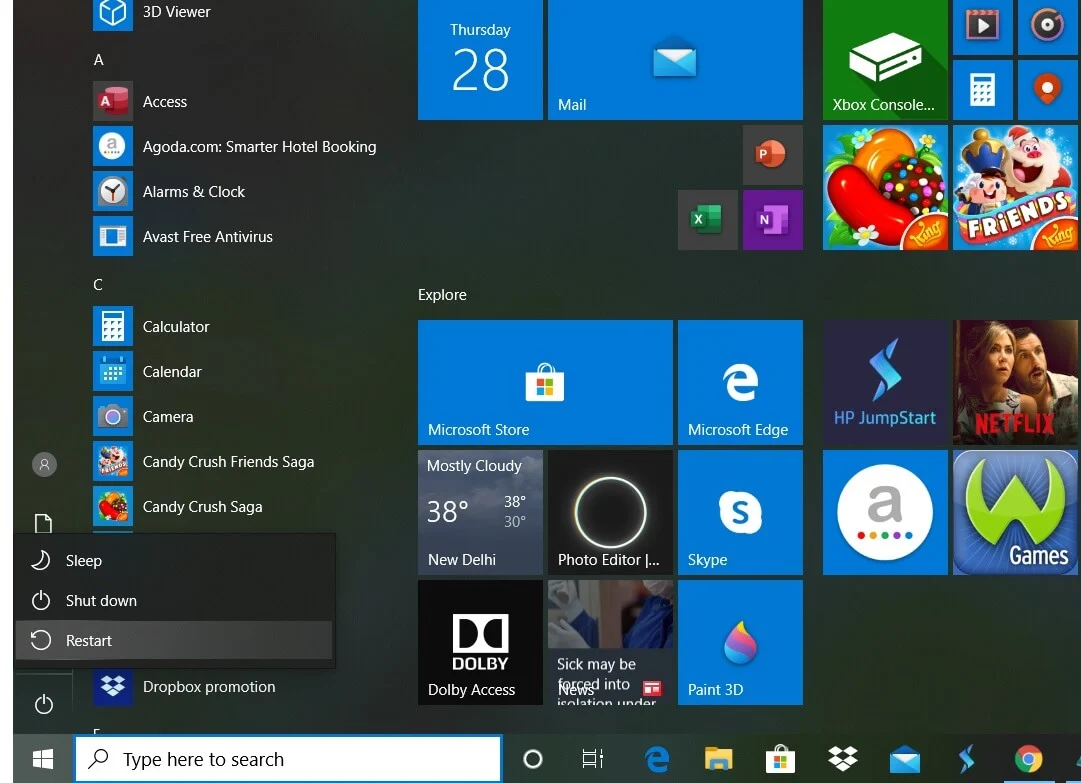Open the Netflix tile
The height and width of the screenshot is (783, 1081).
(x=1015, y=382)
